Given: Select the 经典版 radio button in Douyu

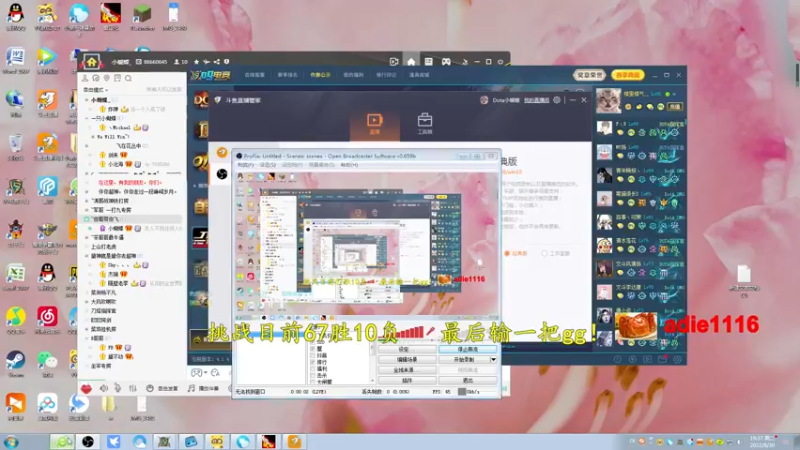Looking at the screenshot, I should (507, 253).
